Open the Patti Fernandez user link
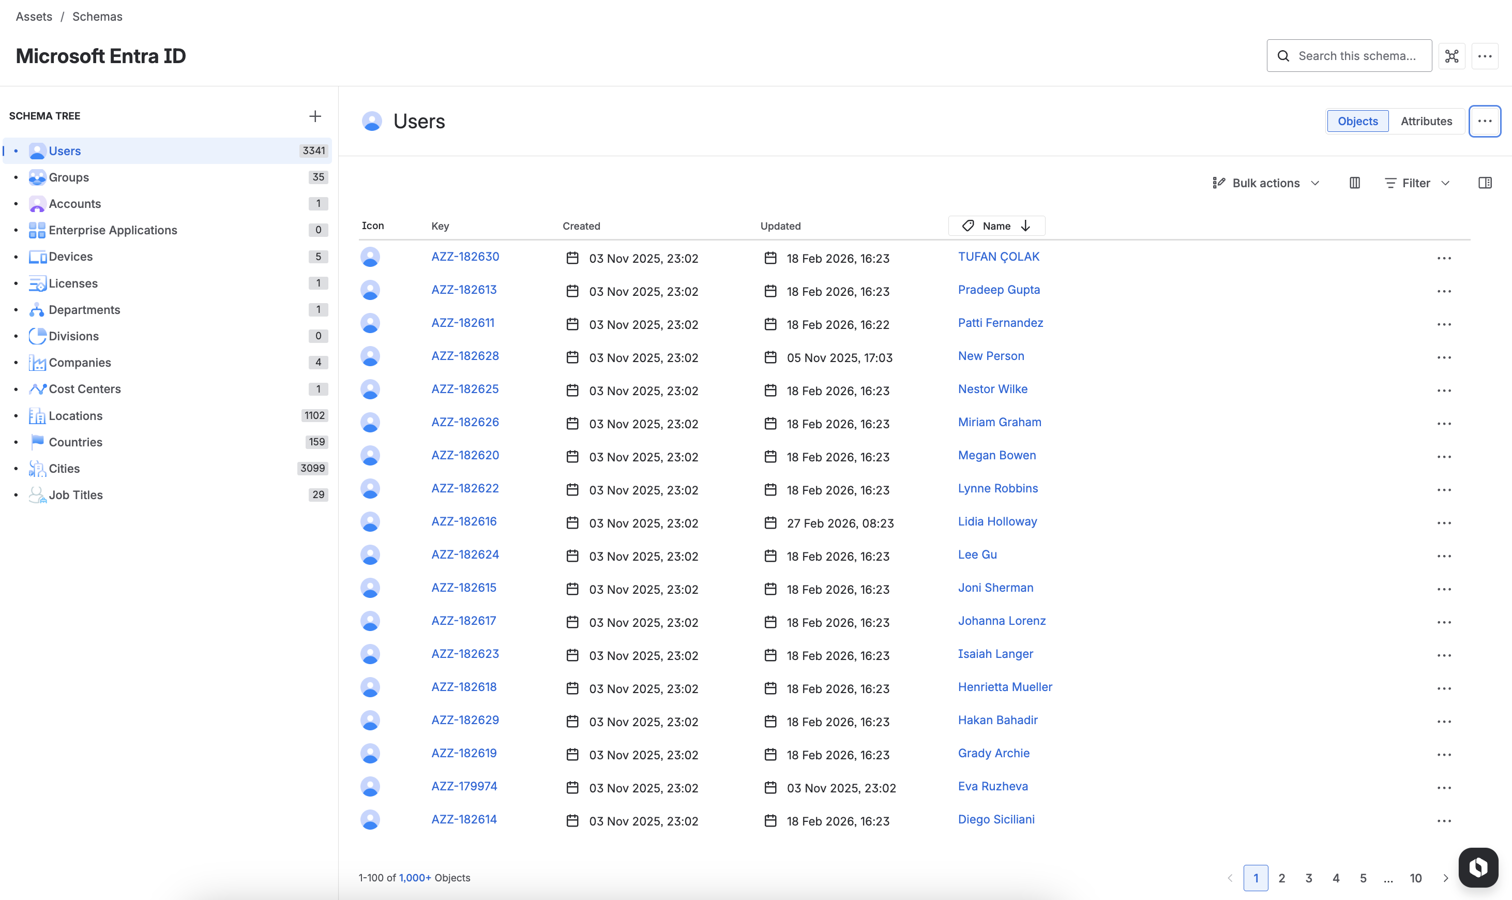 1000,323
